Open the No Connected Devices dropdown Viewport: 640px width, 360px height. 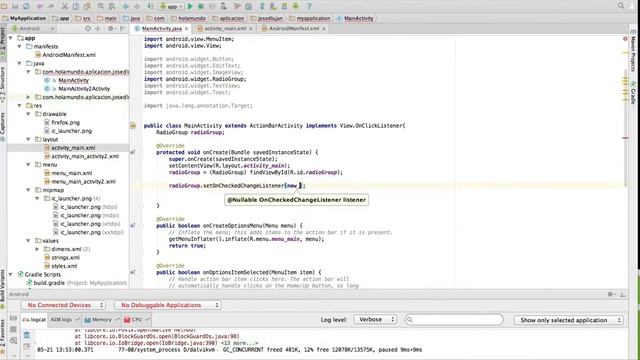coord(64,305)
